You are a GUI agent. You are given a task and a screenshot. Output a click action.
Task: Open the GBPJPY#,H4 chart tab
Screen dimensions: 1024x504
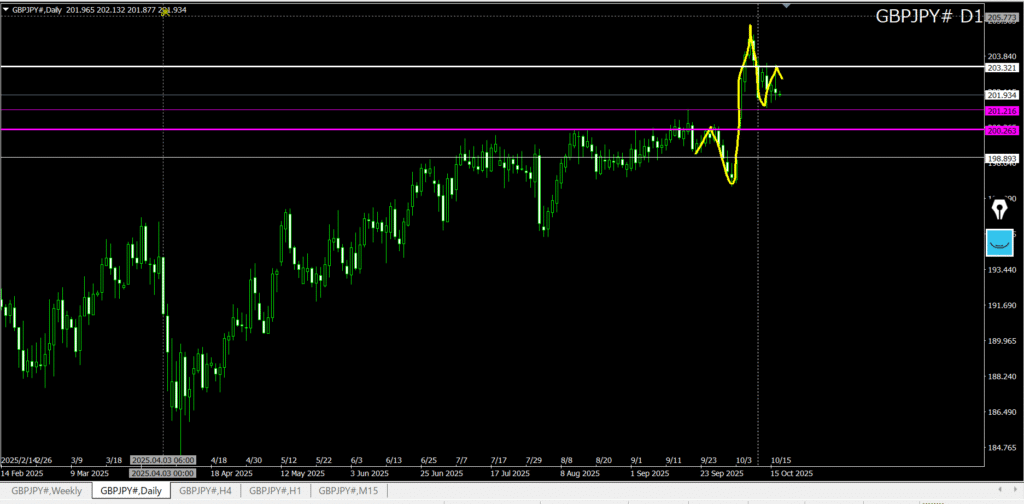(205, 490)
